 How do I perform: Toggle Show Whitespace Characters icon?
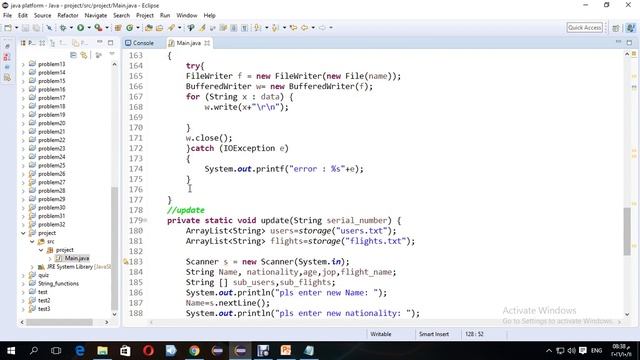point(244,28)
